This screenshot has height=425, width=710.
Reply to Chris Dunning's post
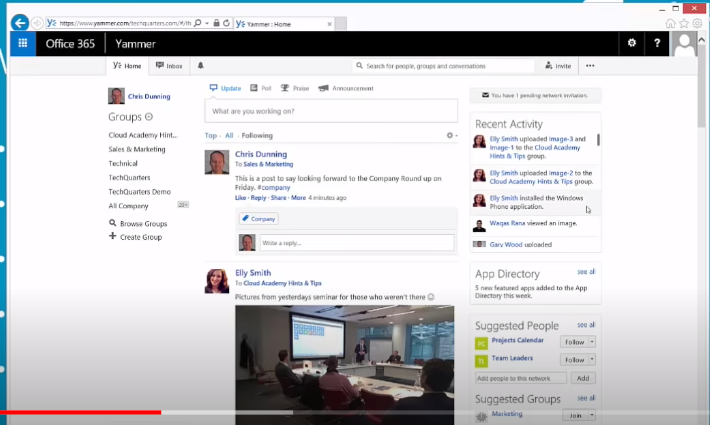[259, 198]
